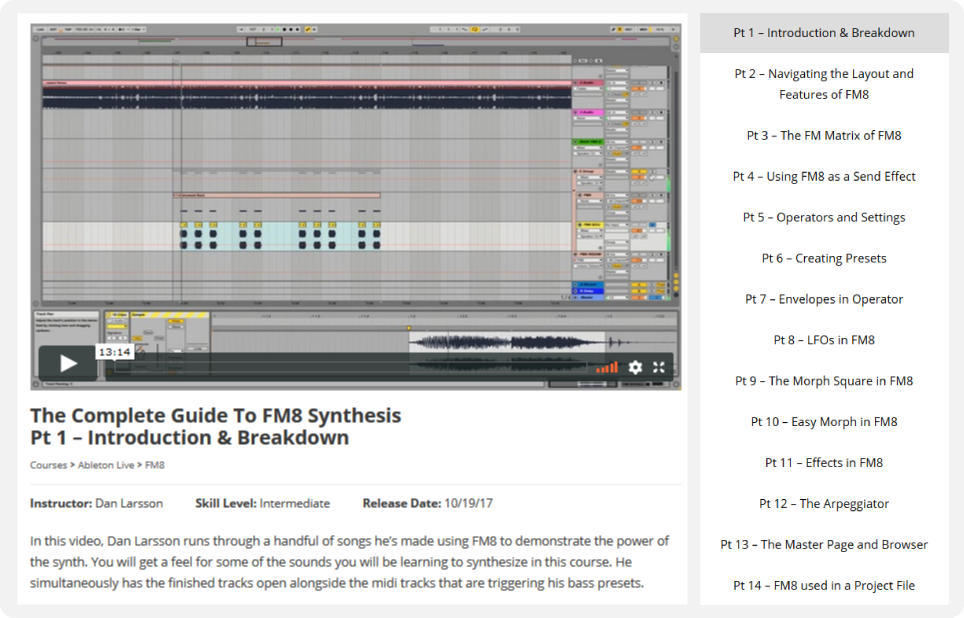Choose Pt 11 – Effects in FM8
This screenshot has width=964, height=618.
coord(824,462)
